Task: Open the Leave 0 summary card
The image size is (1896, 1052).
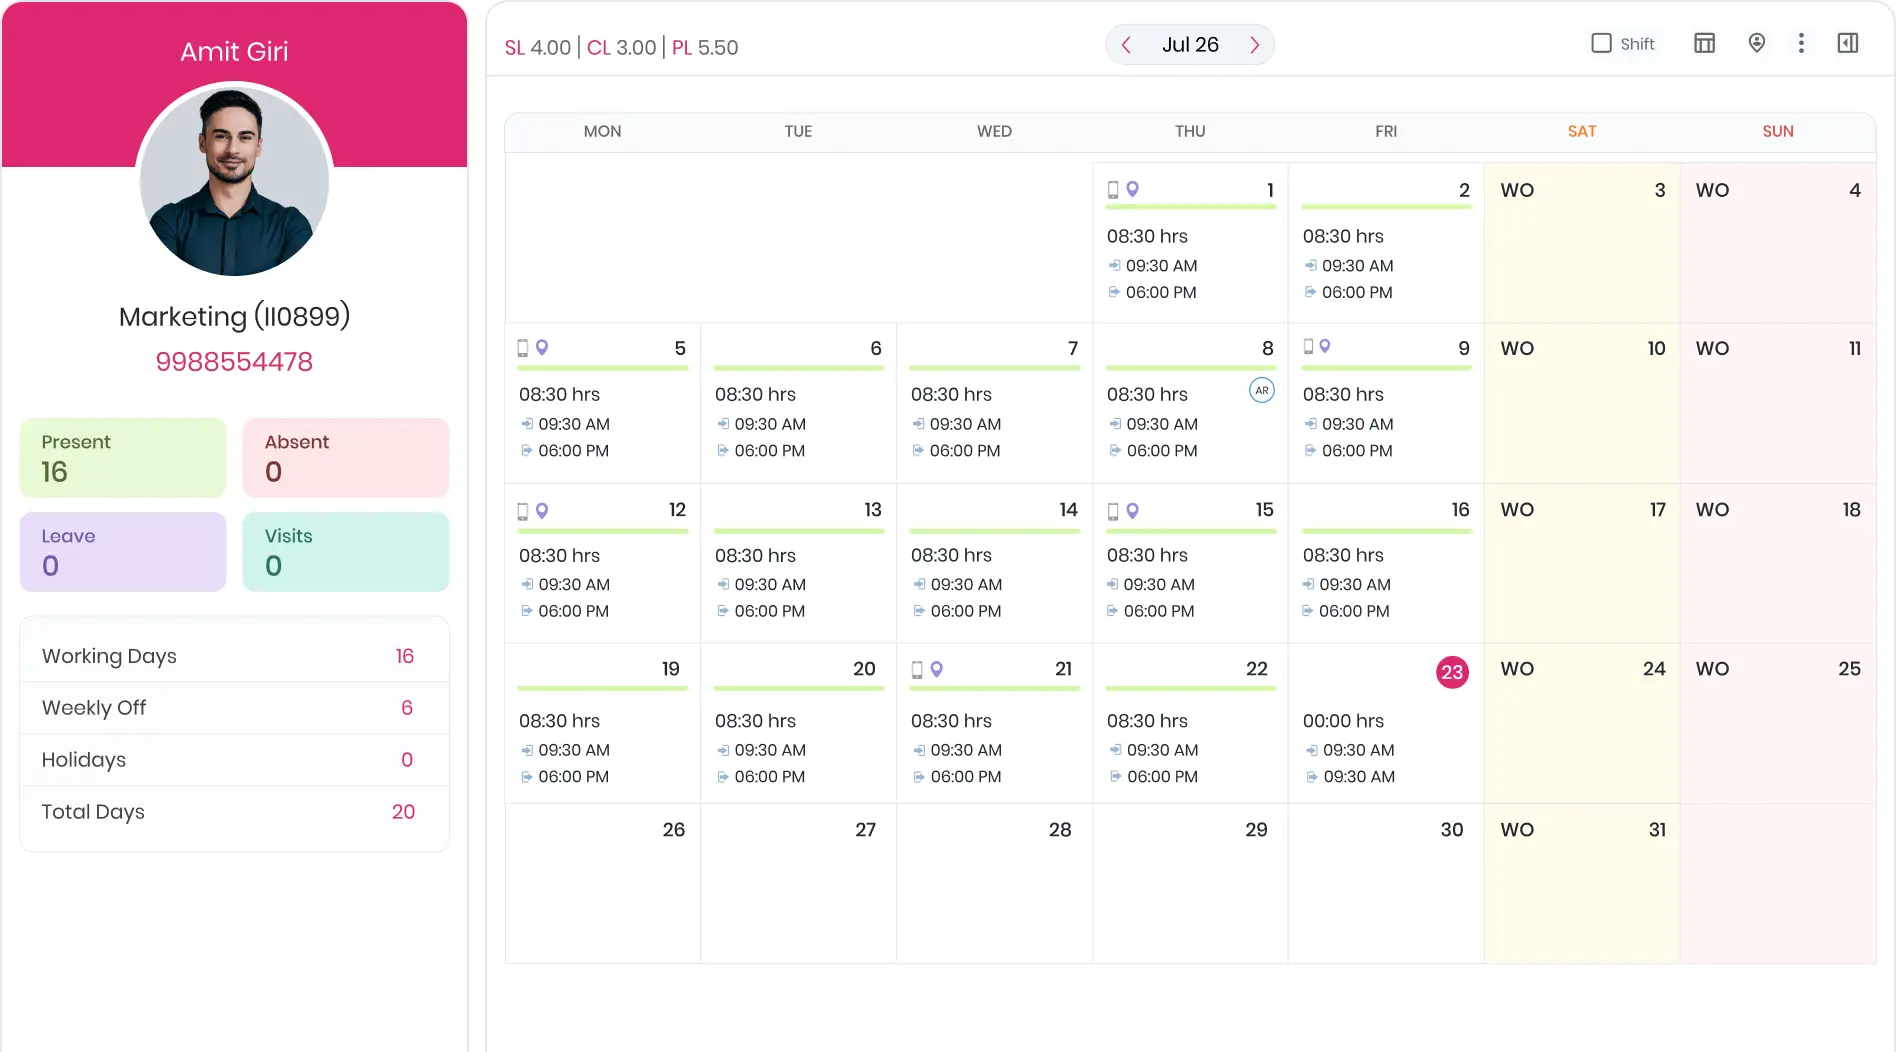Action: point(123,552)
